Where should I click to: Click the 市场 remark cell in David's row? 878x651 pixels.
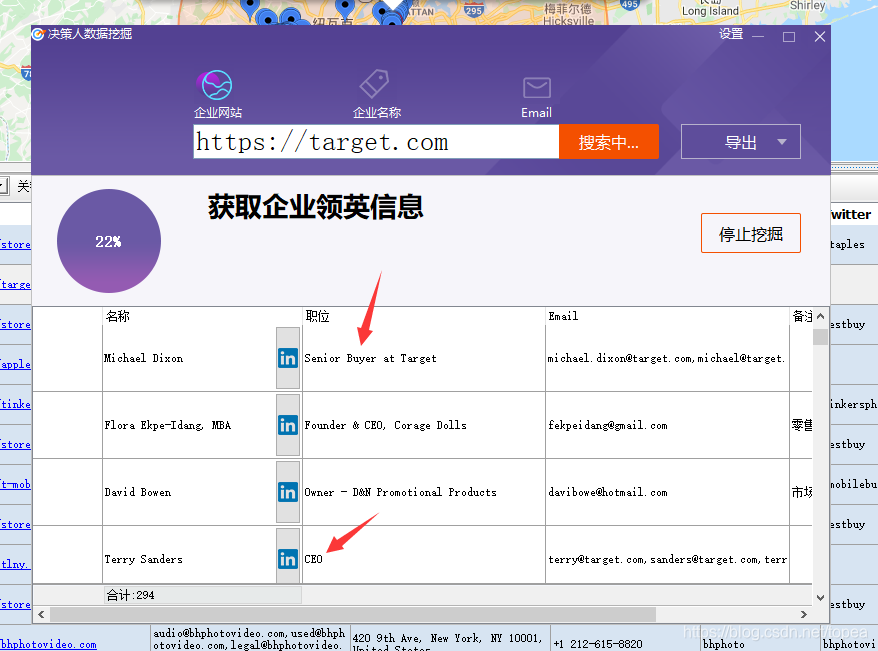tap(801, 493)
